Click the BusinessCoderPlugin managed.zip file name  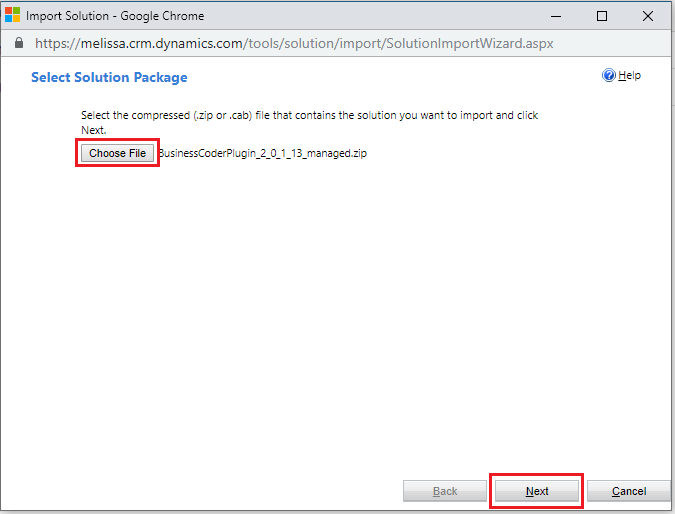(x=263, y=154)
